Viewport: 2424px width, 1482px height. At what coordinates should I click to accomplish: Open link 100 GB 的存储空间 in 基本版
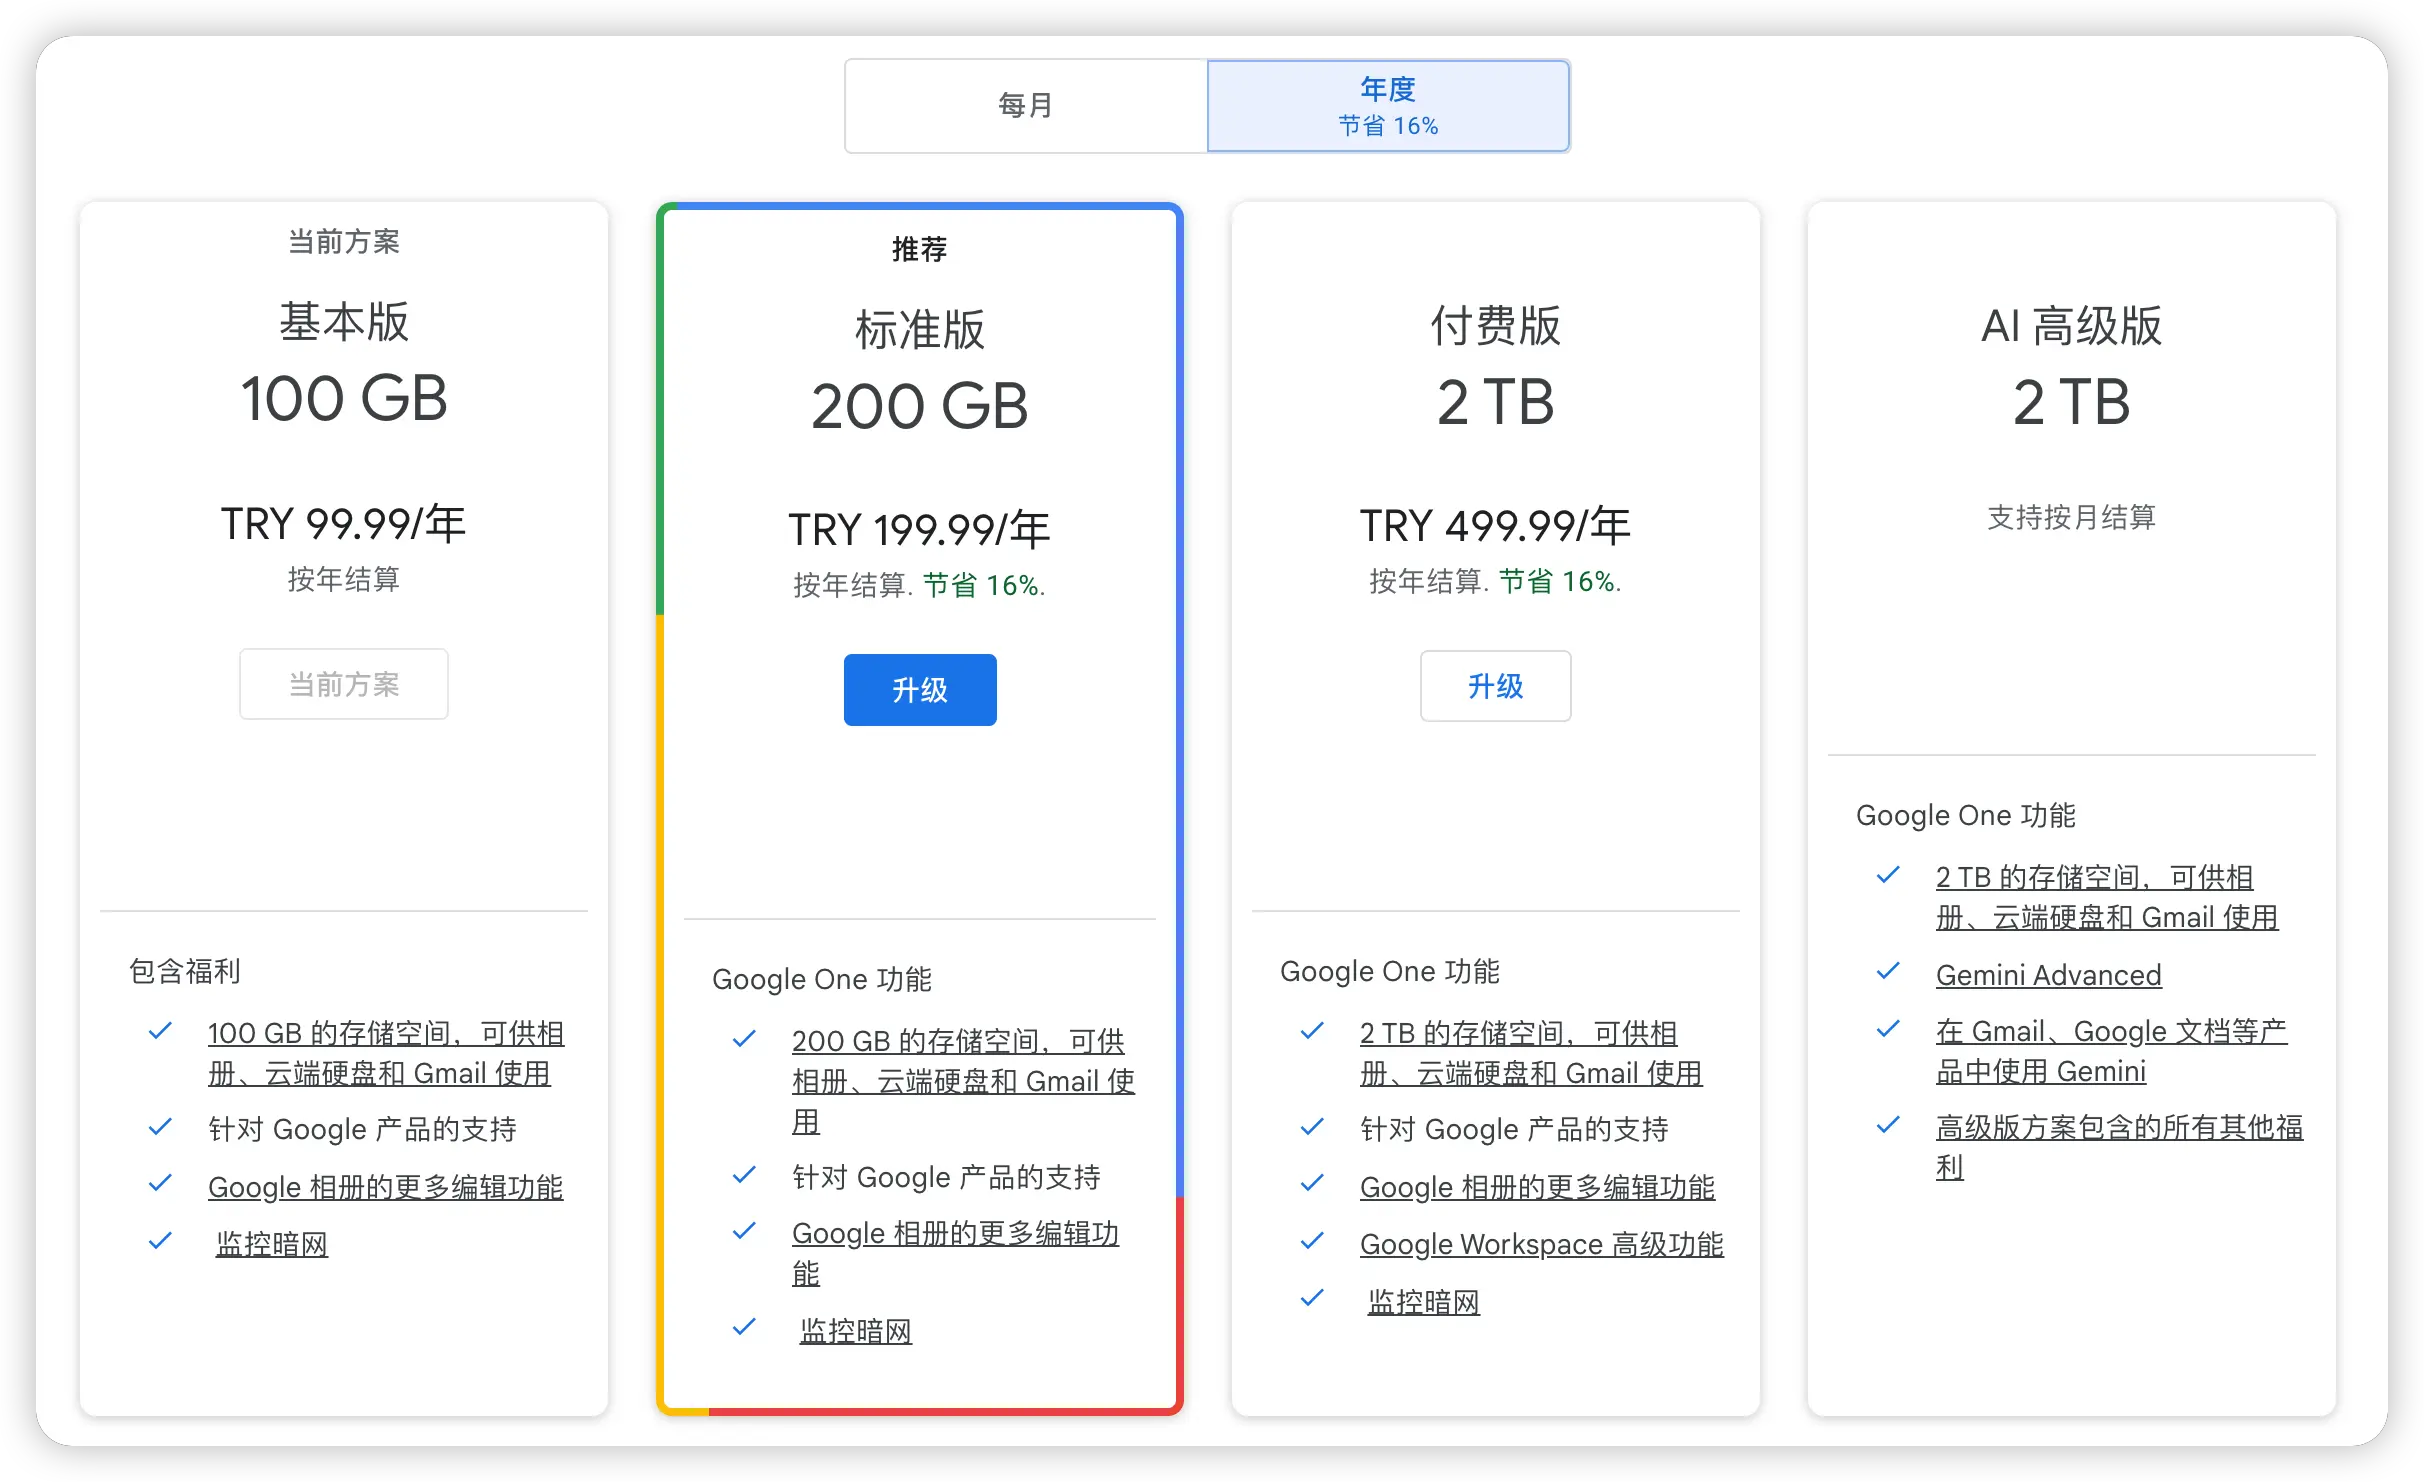point(386,1053)
